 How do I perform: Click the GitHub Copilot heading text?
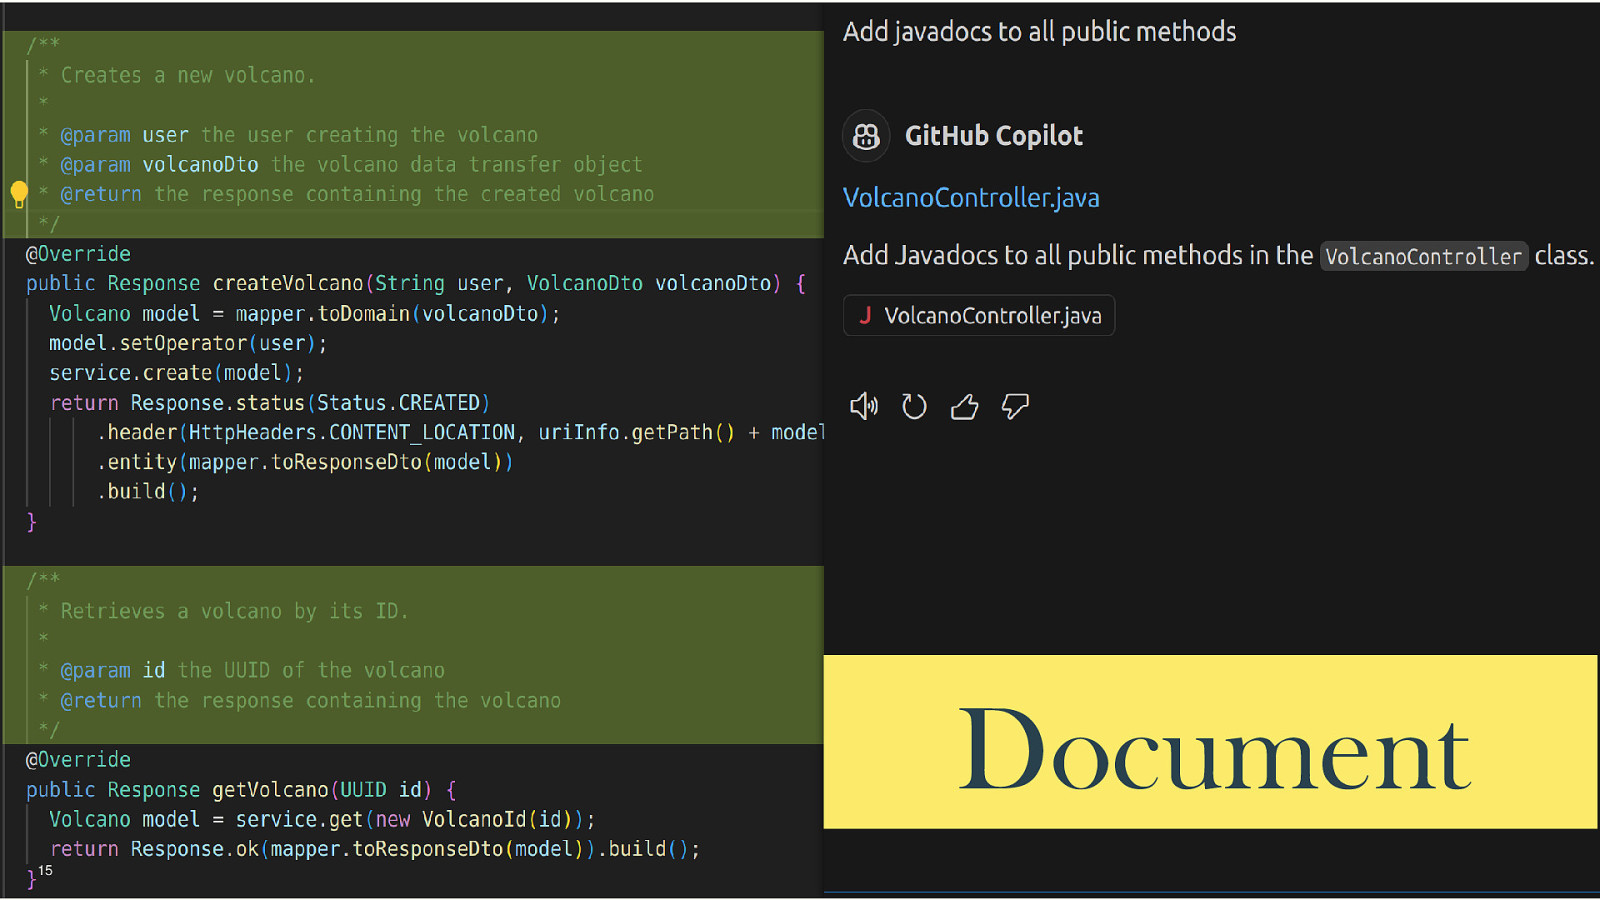click(994, 136)
